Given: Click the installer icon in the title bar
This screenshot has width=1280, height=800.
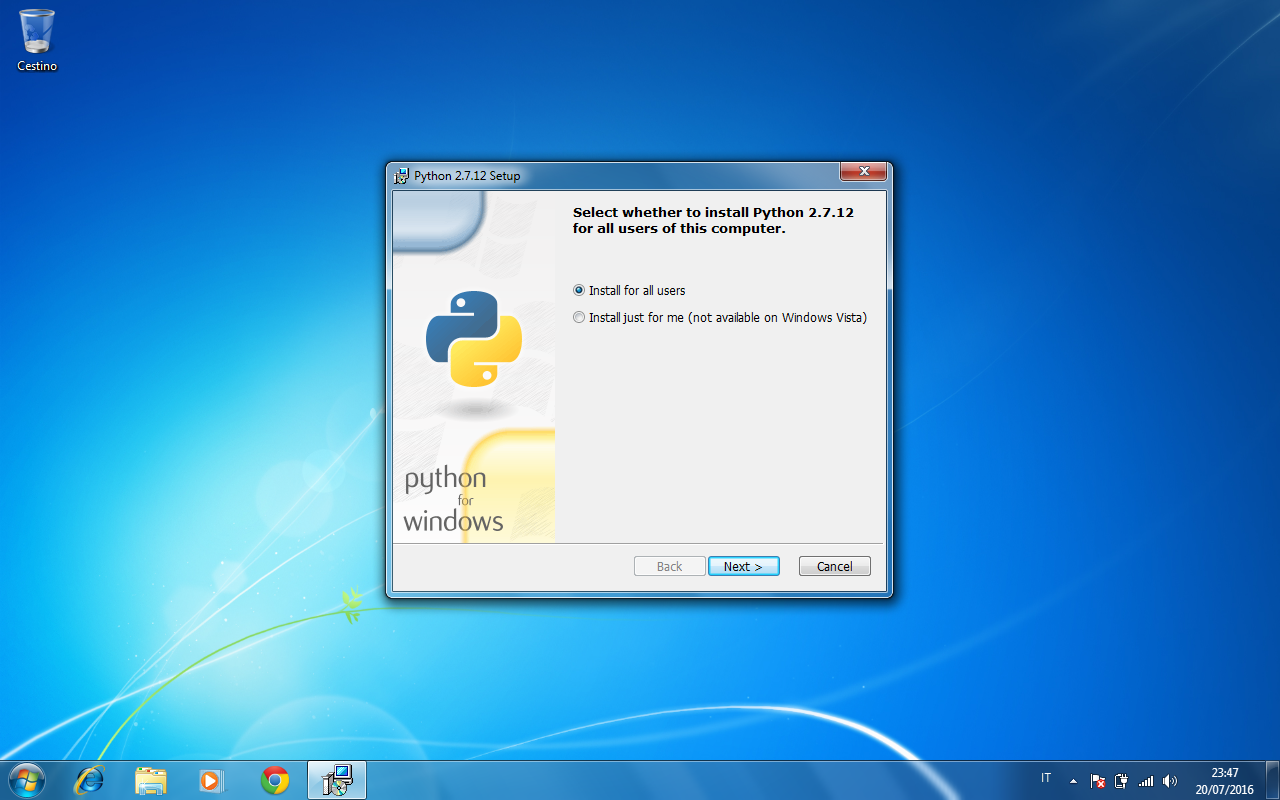Looking at the screenshot, I should point(401,176).
